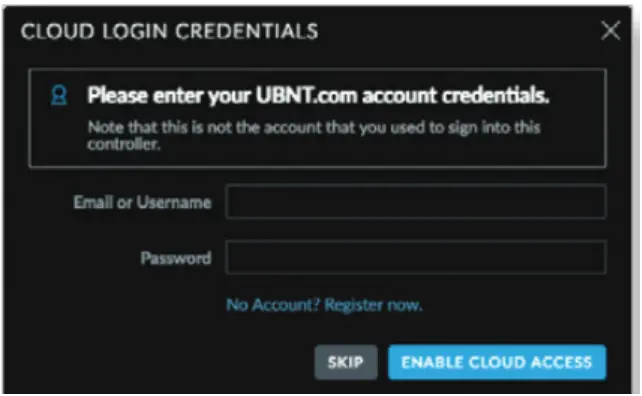Click the words Register now in the link

(x=373, y=305)
